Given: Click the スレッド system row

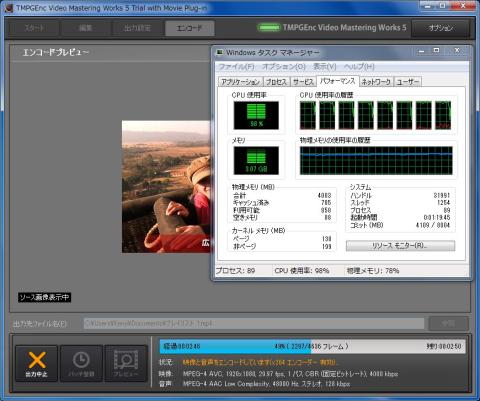Looking at the screenshot, I should pos(400,203).
